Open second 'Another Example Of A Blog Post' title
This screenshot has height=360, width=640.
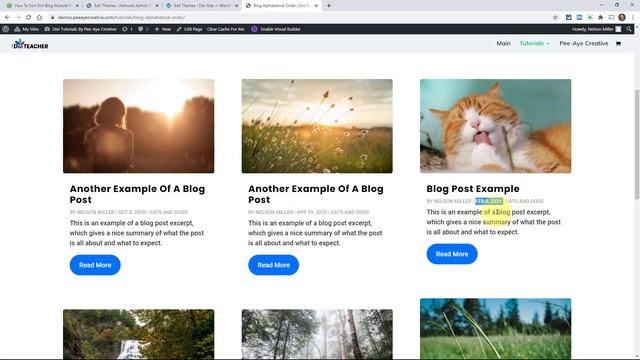316,194
